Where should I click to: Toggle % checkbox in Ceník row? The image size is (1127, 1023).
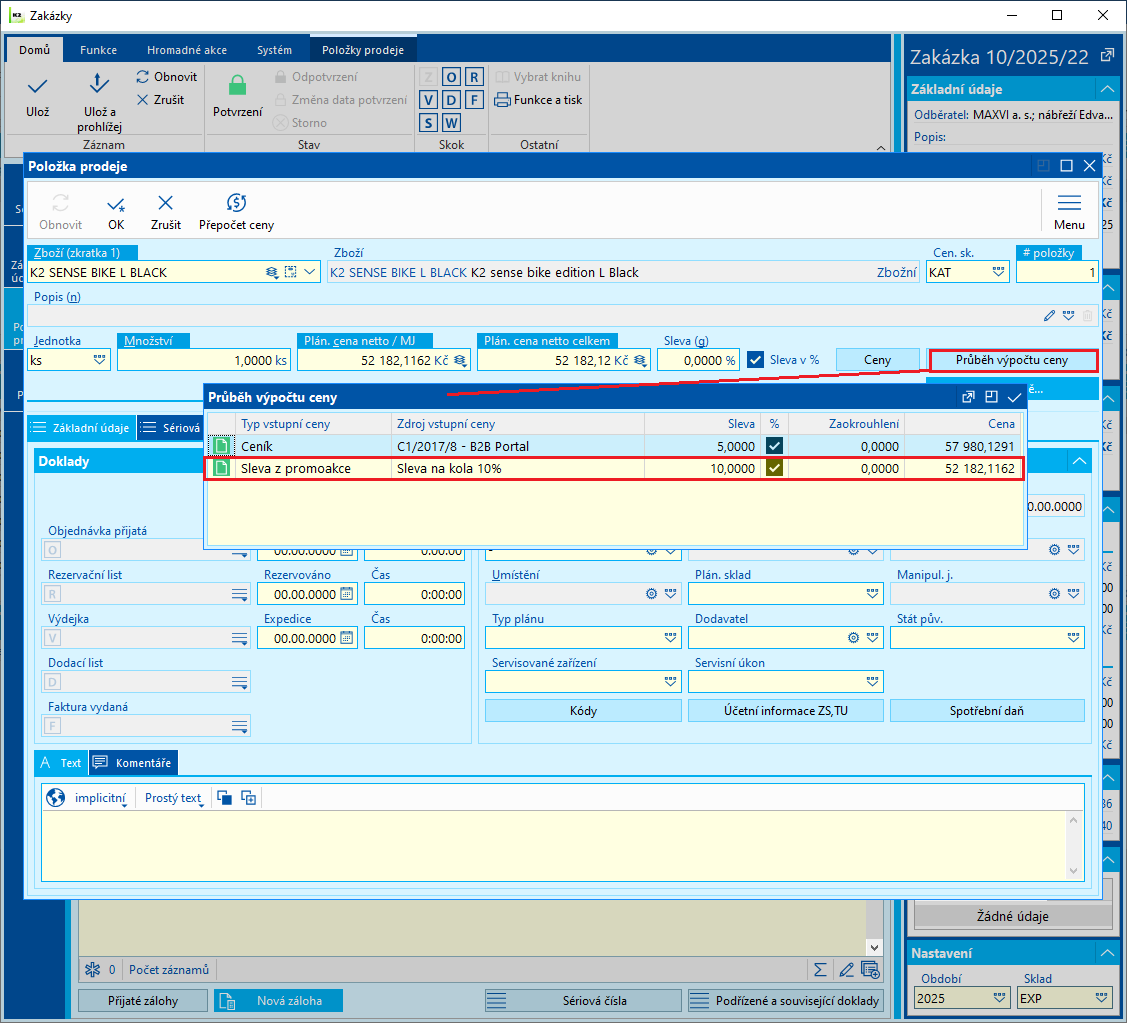pyautogui.click(x=774, y=446)
